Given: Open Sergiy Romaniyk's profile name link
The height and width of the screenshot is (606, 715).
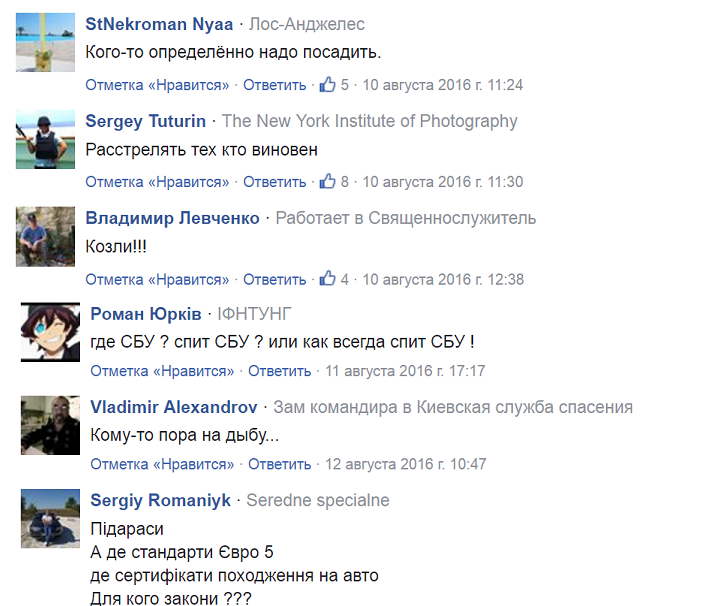Looking at the screenshot, I should pyautogui.click(x=160, y=500).
